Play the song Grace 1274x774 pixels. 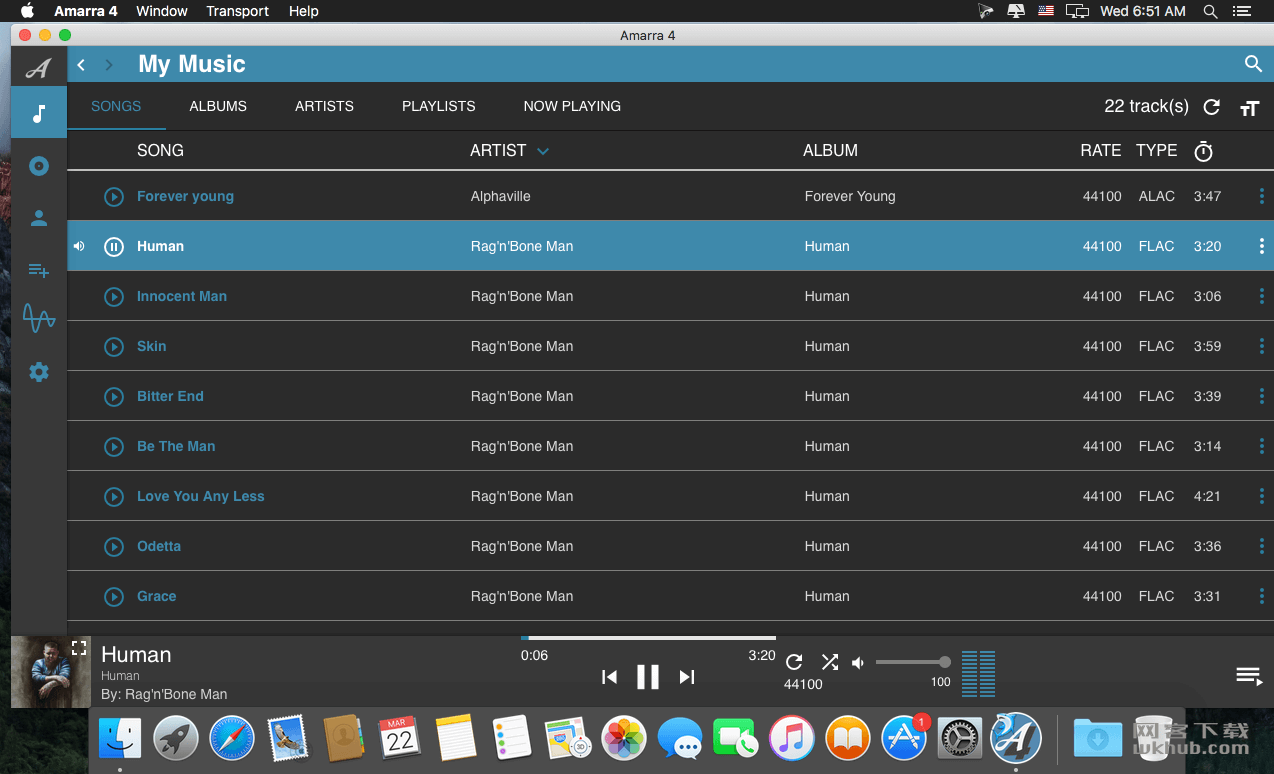pos(114,597)
